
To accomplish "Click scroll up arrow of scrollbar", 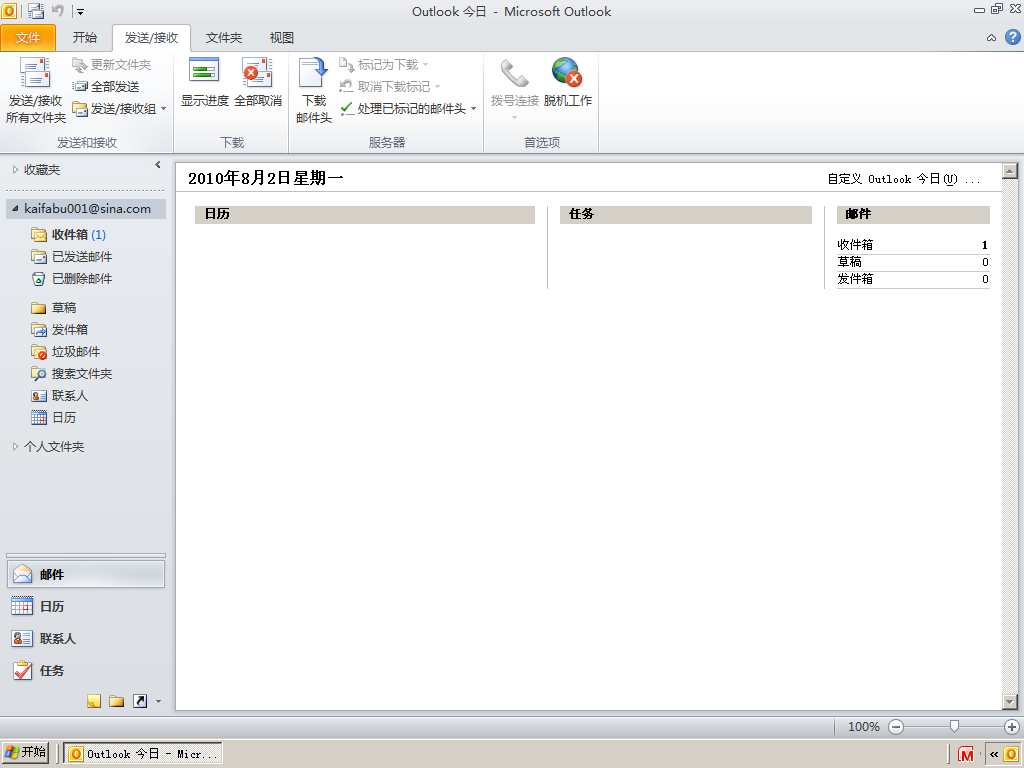I will coord(1010,171).
